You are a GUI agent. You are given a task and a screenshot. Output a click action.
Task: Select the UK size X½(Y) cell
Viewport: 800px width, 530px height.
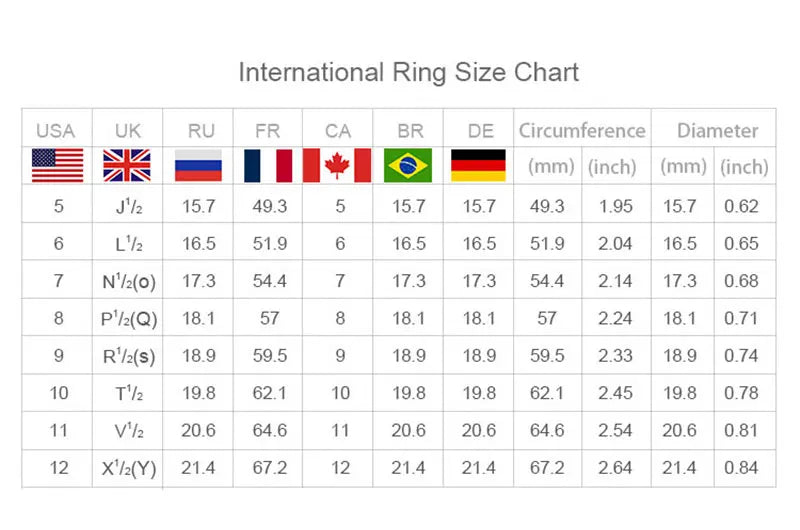(128, 468)
